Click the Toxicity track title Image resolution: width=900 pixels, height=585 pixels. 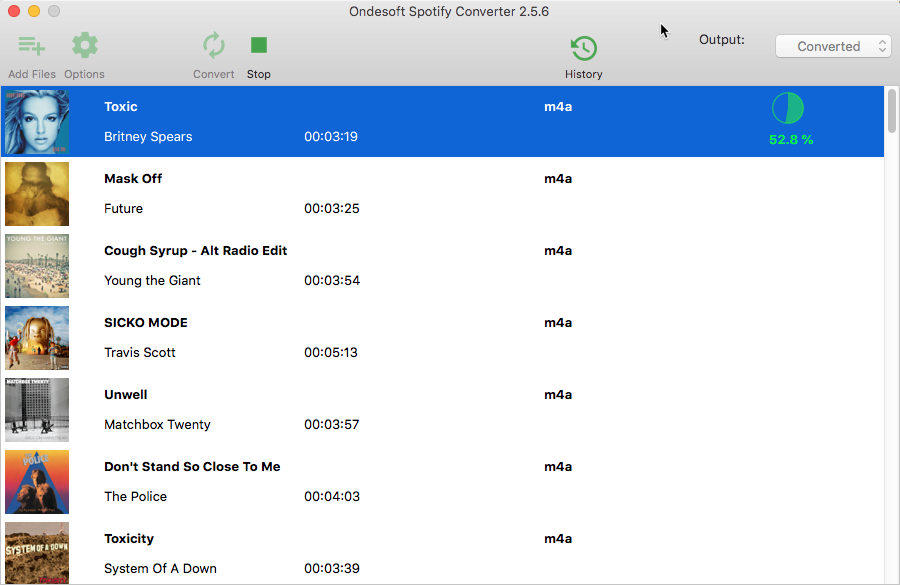129,538
